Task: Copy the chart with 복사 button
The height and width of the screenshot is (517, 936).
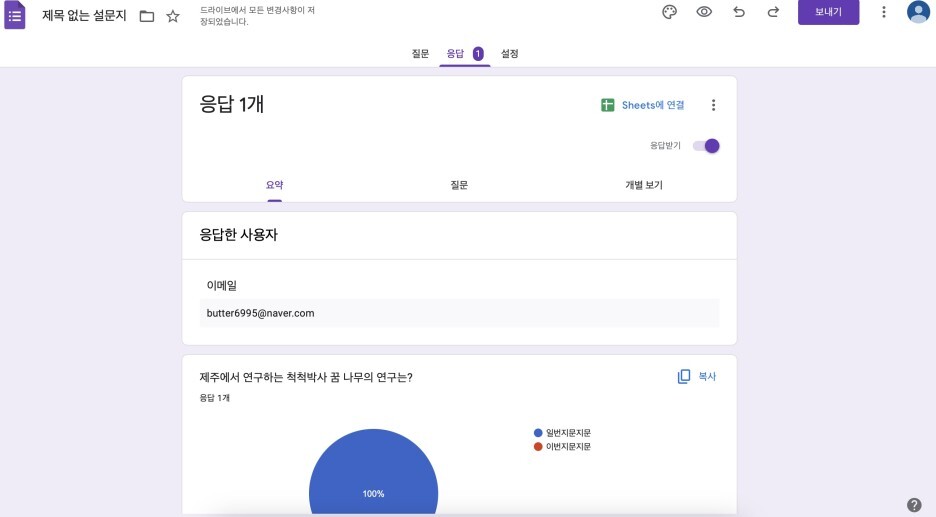Action: coord(697,377)
